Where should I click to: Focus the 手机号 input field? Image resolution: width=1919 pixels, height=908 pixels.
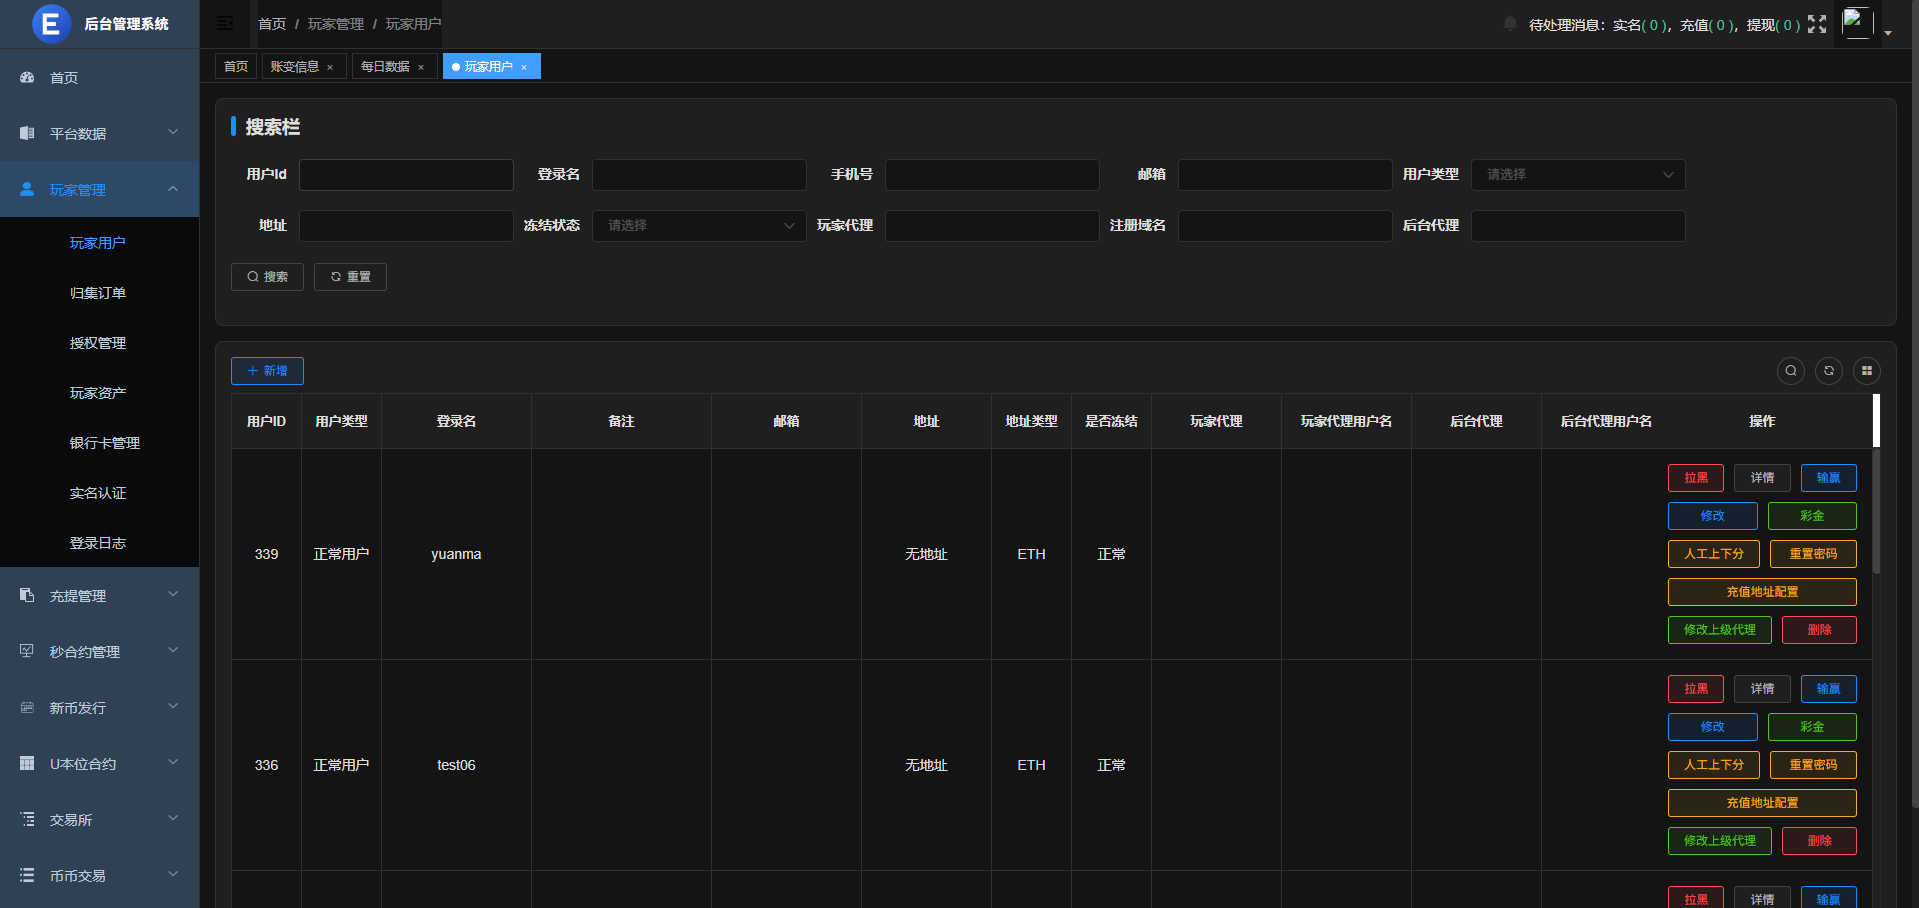(x=992, y=175)
